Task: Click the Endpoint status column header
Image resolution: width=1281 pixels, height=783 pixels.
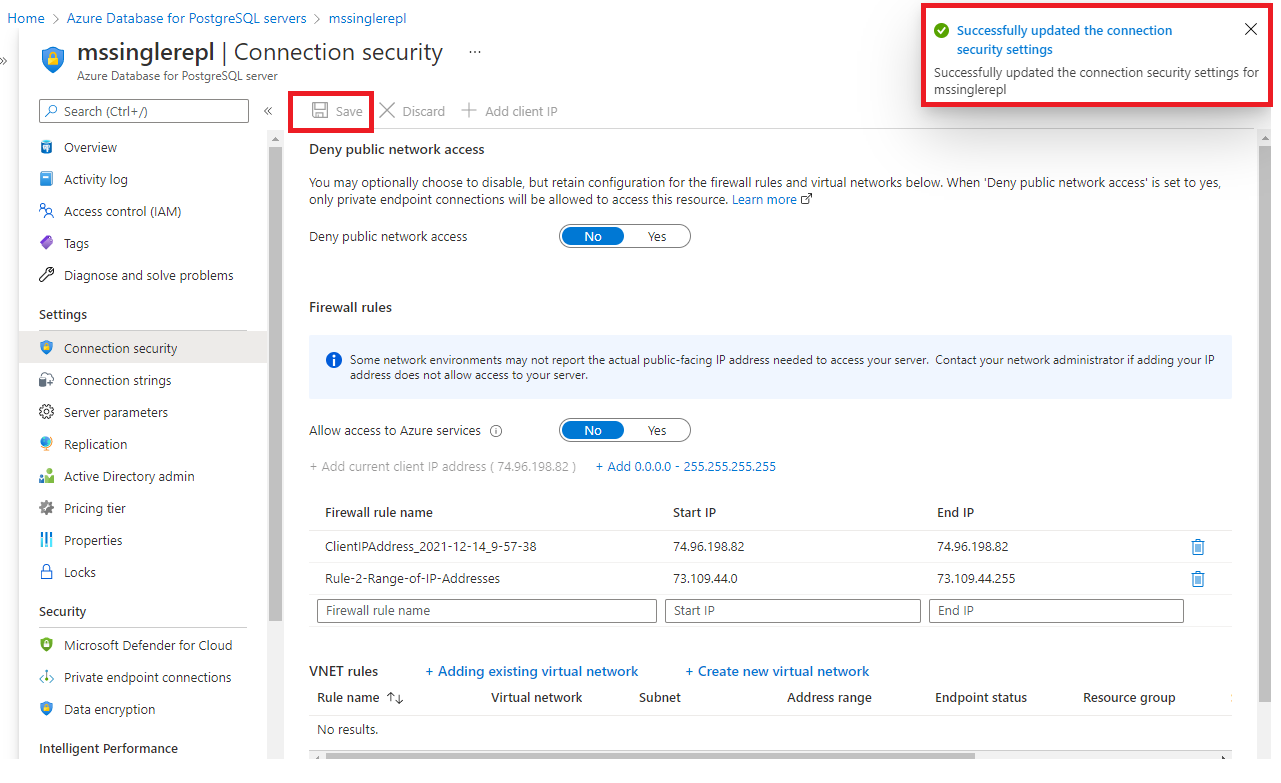Action: (981, 698)
